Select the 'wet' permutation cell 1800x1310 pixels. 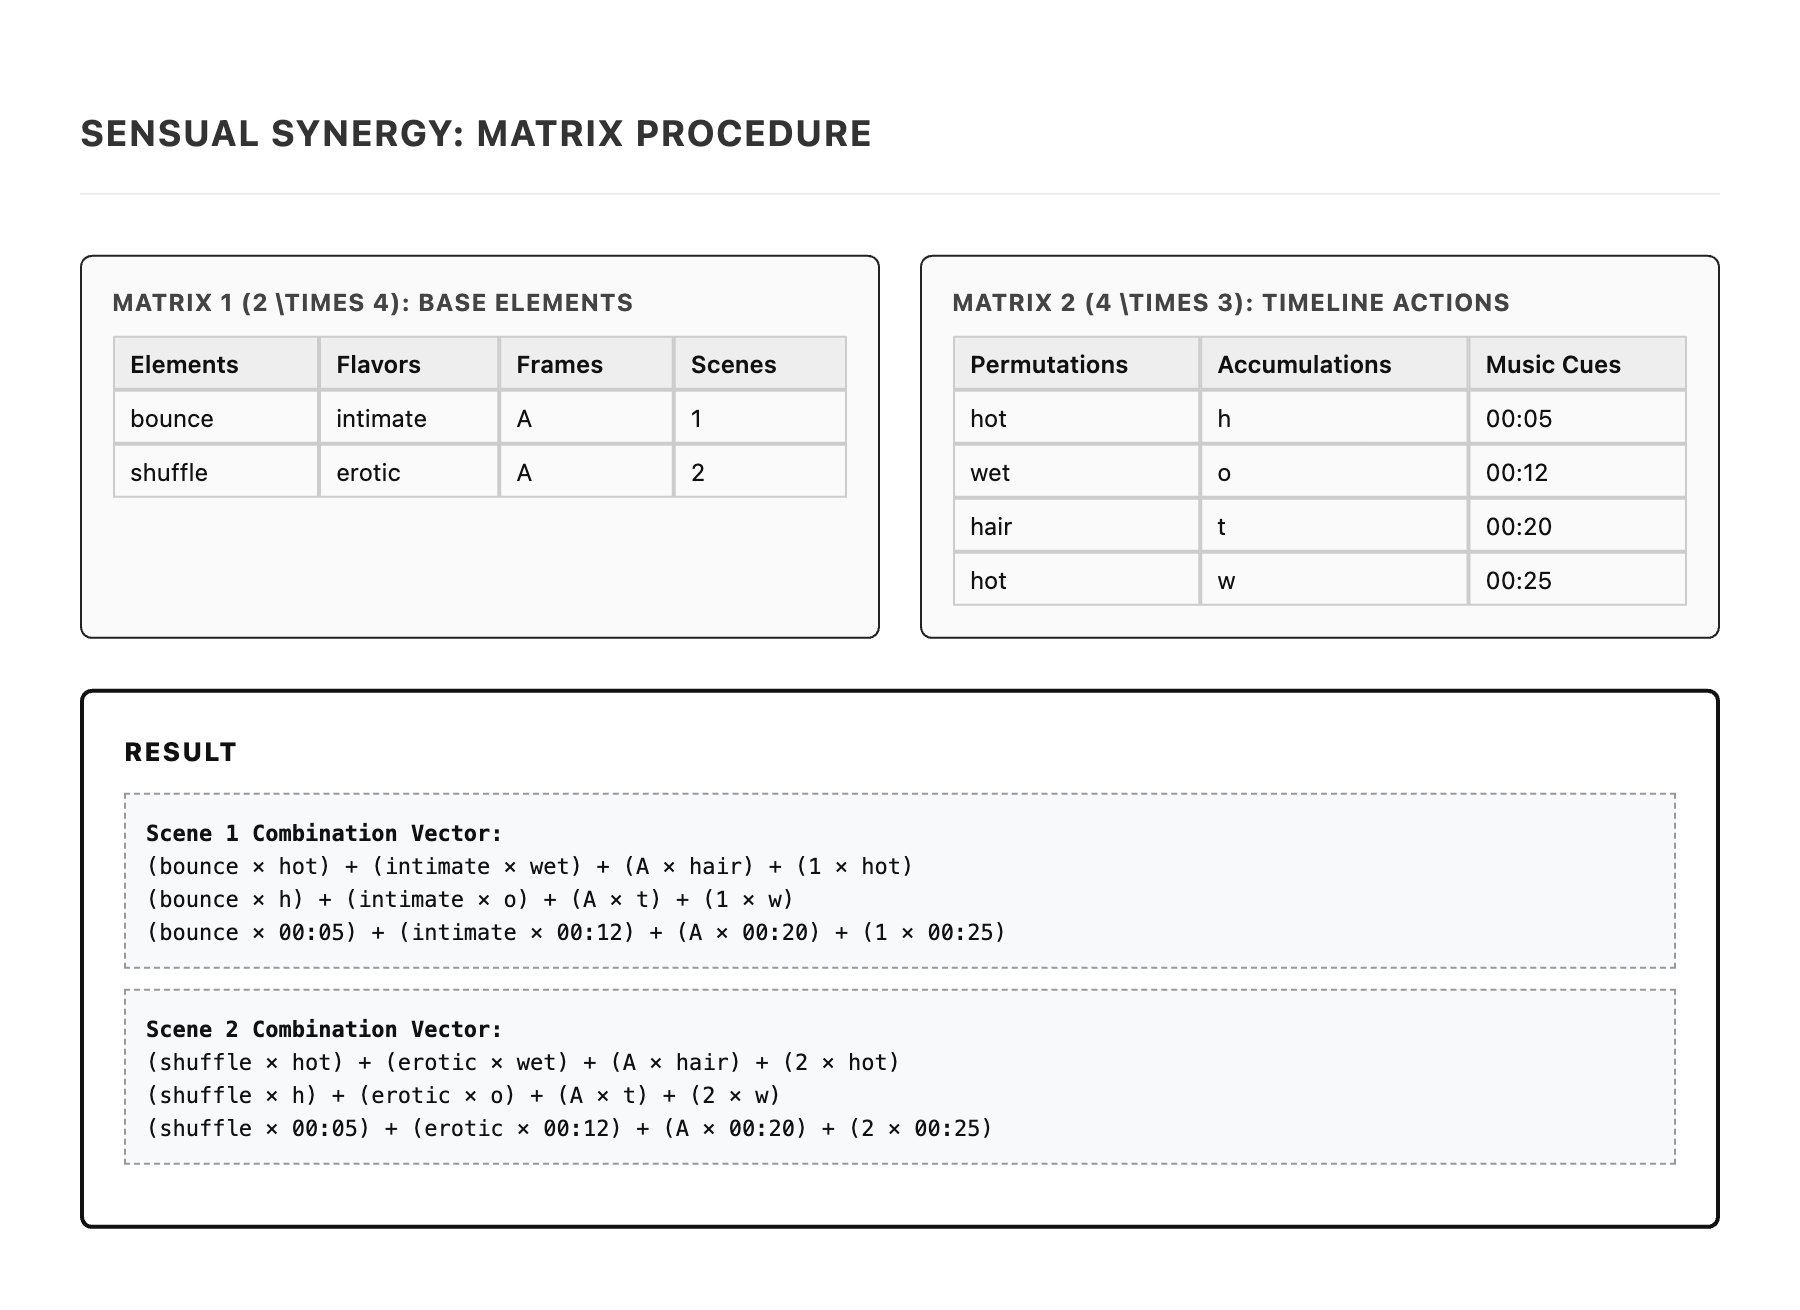(1077, 472)
